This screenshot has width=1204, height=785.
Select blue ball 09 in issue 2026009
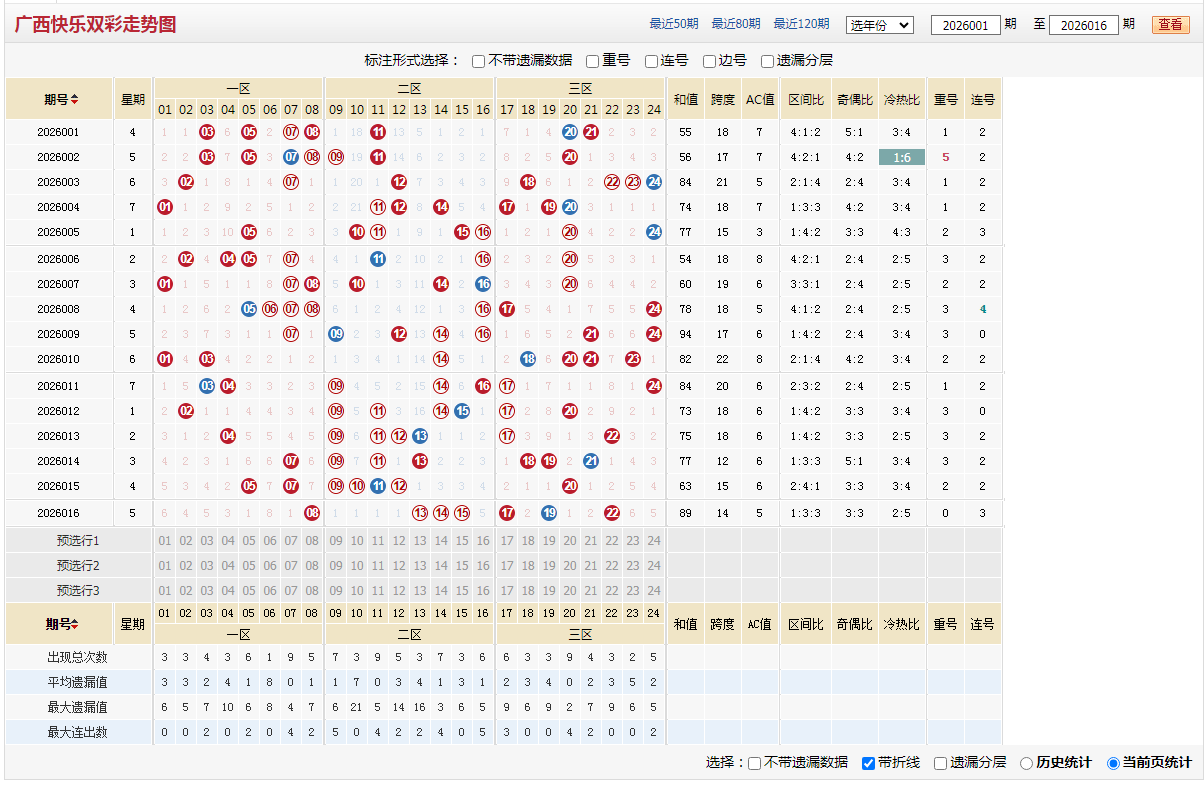coord(336,334)
